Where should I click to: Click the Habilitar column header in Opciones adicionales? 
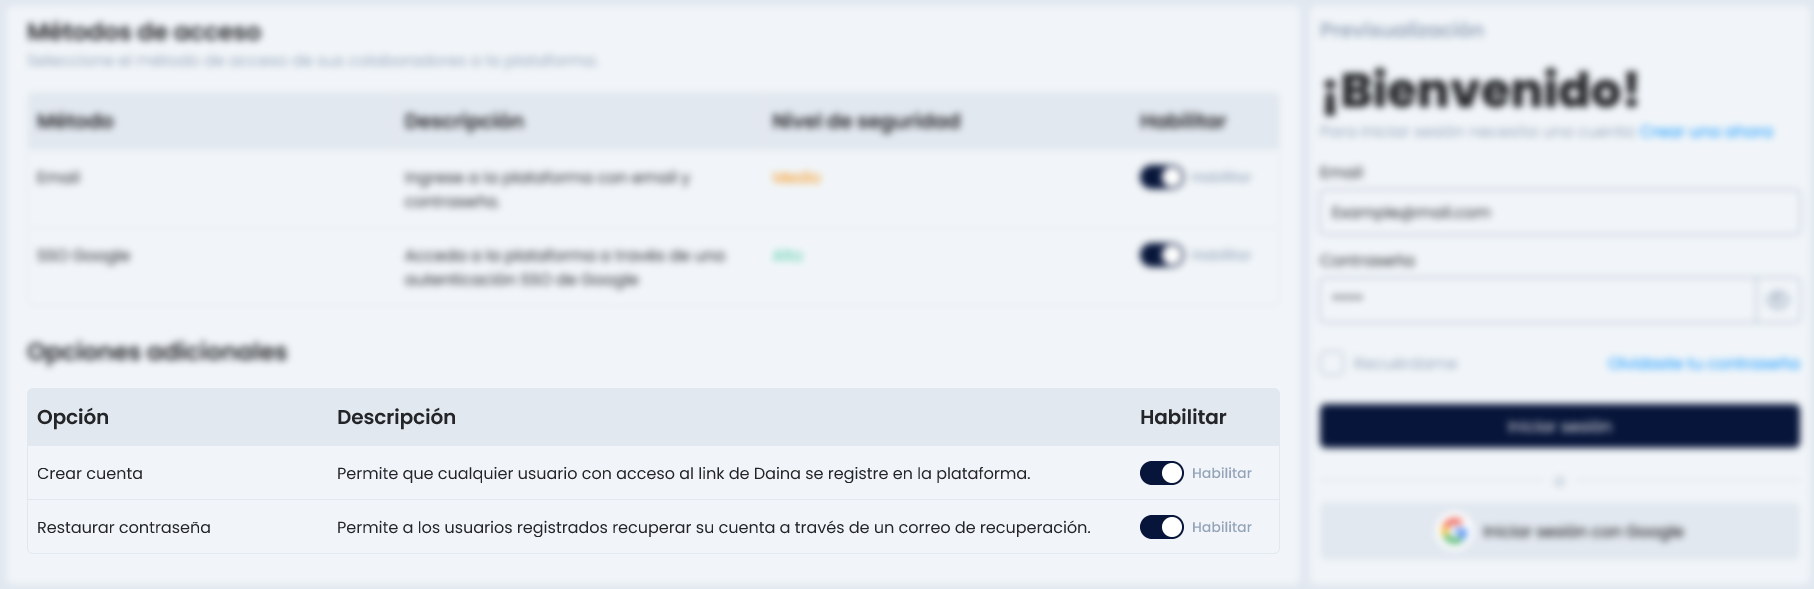point(1183,417)
